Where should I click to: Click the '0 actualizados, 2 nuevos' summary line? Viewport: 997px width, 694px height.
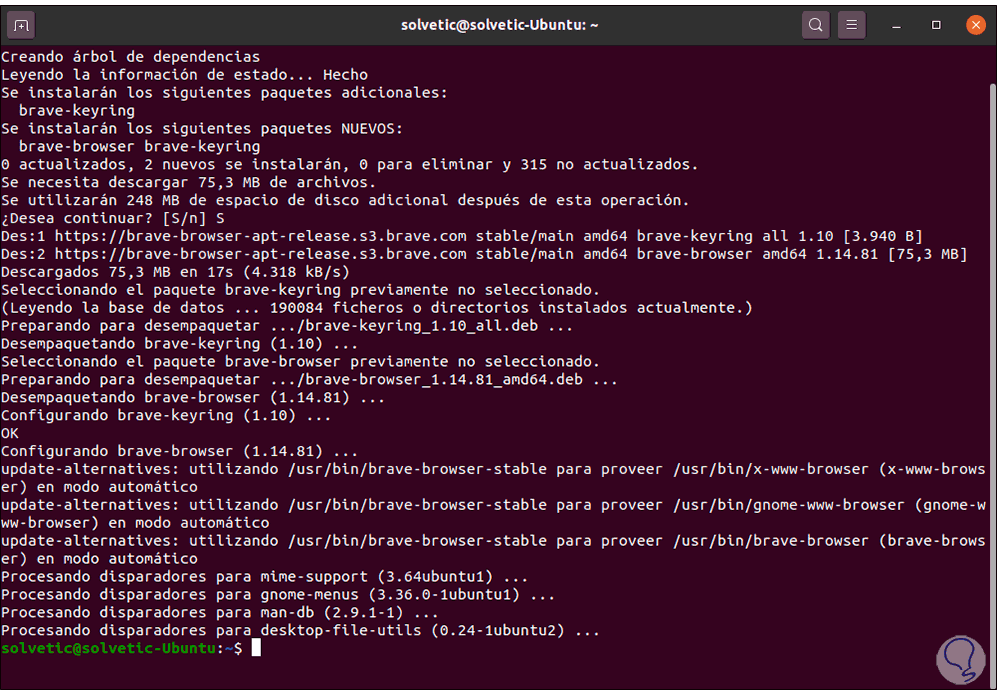[x=350, y=164]
